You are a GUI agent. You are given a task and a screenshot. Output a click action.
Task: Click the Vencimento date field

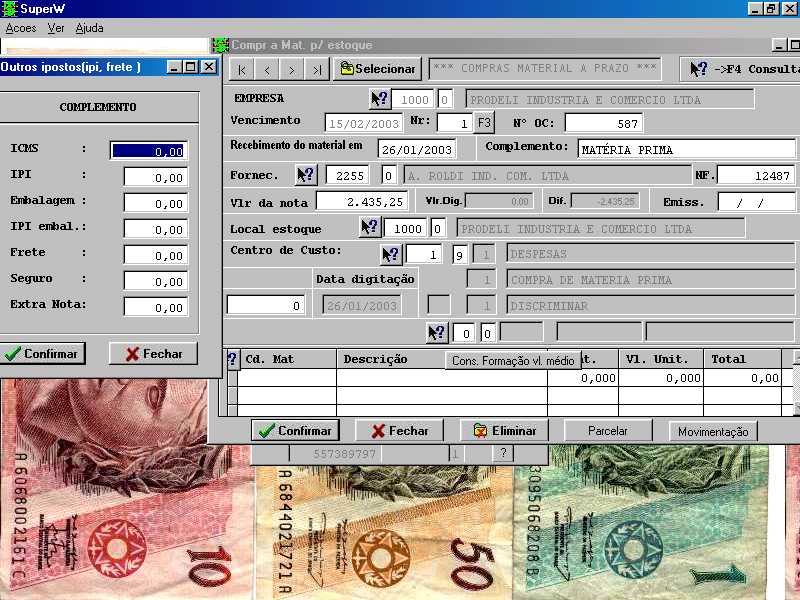[x=364, y=123]
